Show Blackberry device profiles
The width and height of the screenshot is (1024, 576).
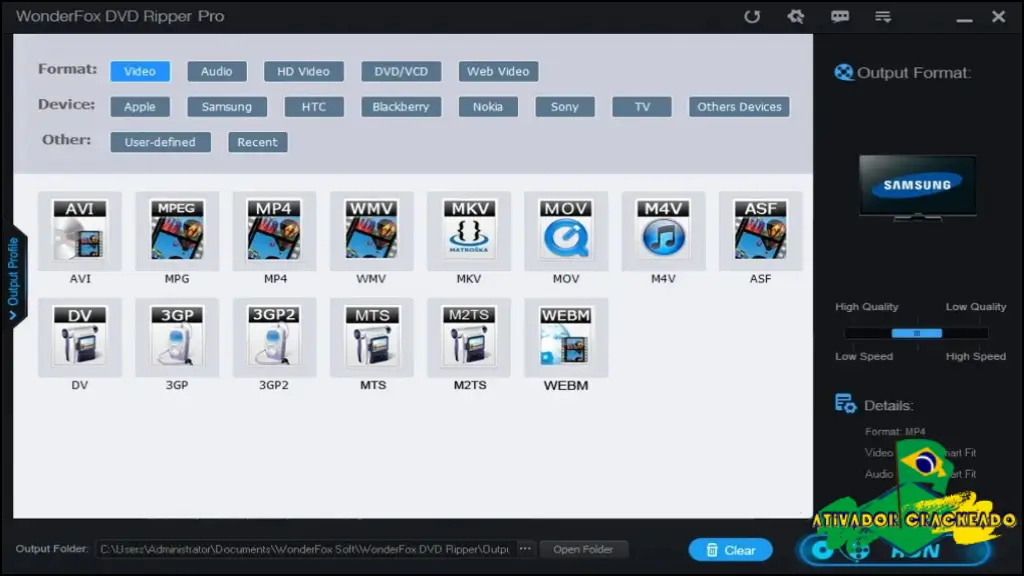pos(401,106)
